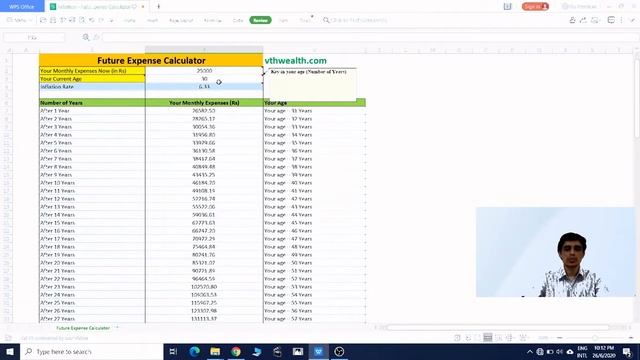Viewport: 640px width, 360px height.
Task: Open the more options vertical dots
Action: pyautogui.click(x=622, y=20)
